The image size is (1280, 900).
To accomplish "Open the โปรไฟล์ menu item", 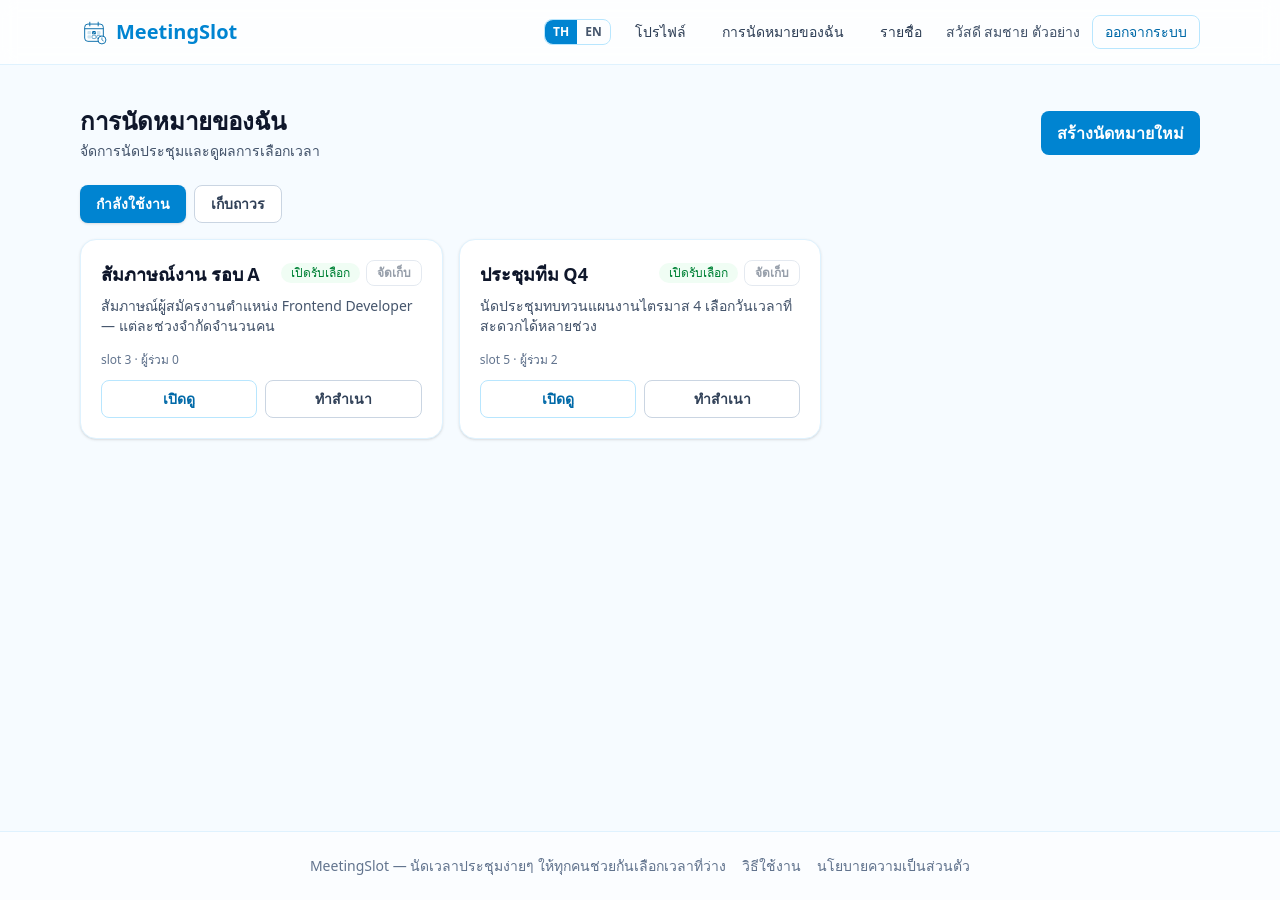I will [x=660, y=32].
